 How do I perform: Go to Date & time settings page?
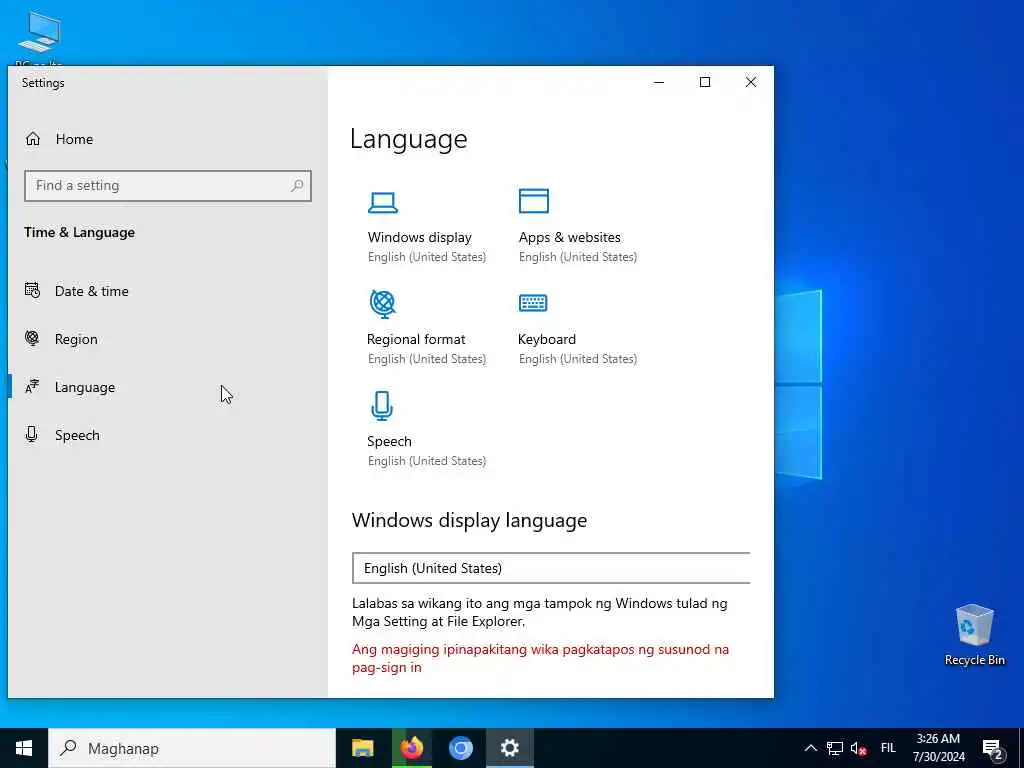pyautogui.click(x=91, y=291)
